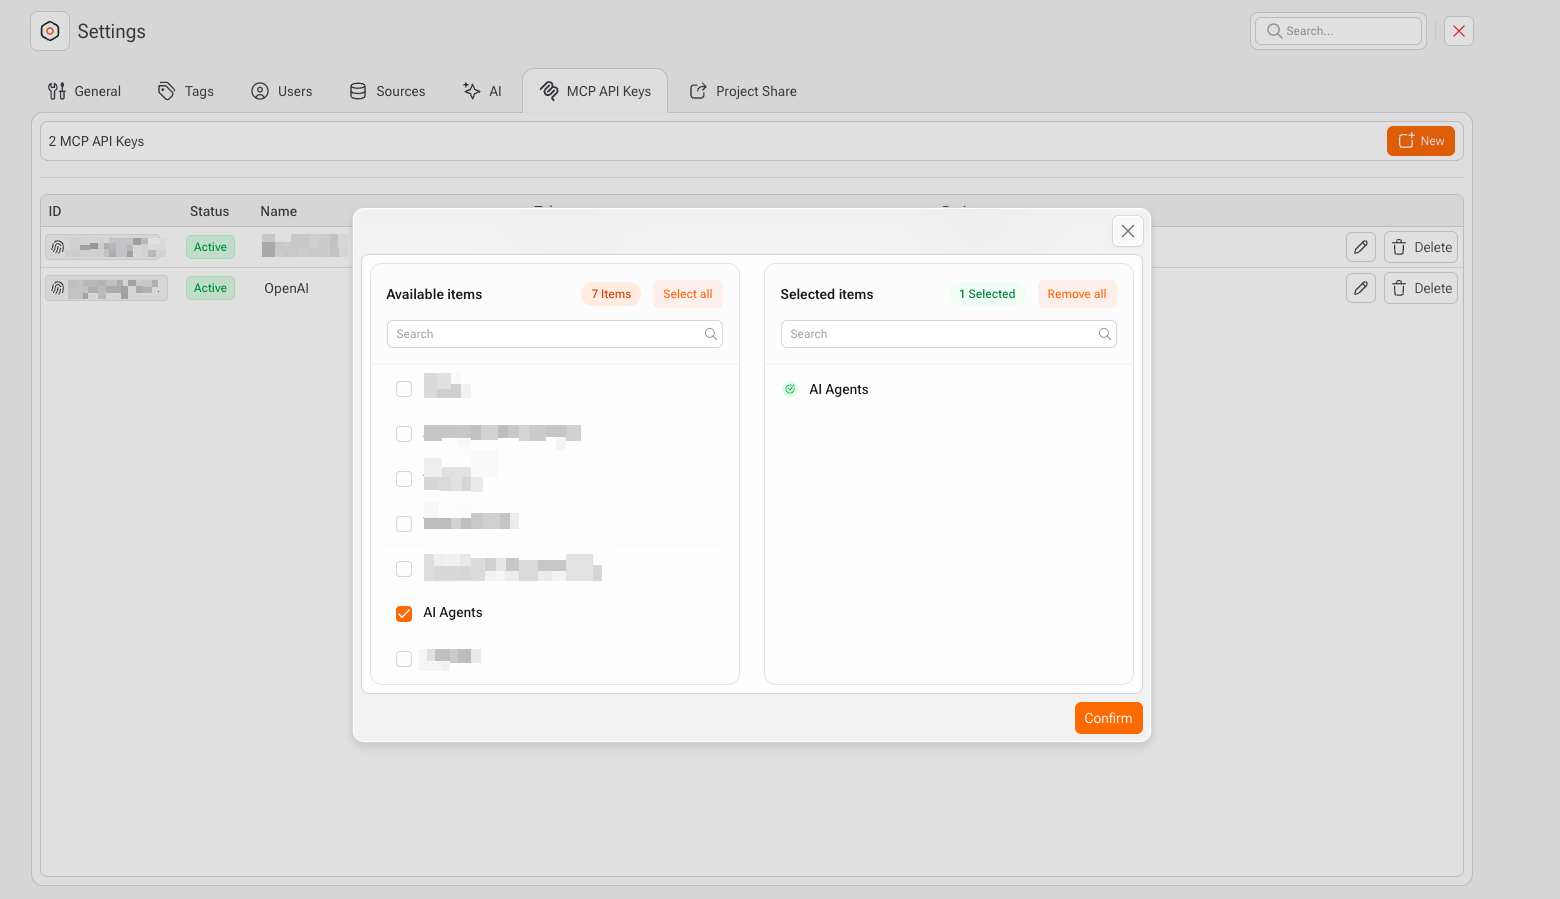This screenshot has height=899, width=1560.
Task: Uncheck the AI Agents checkbox
Action: point(404,613)
